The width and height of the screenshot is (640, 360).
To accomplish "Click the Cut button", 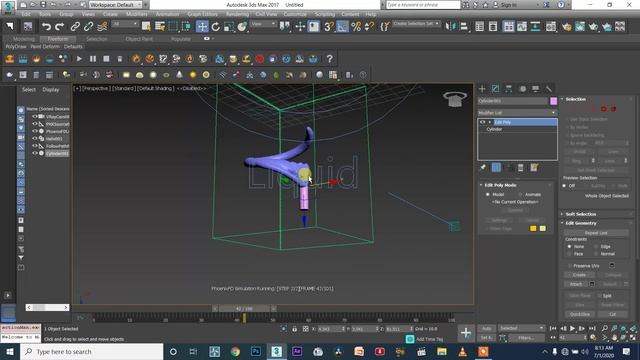I will tap(612, 314).
